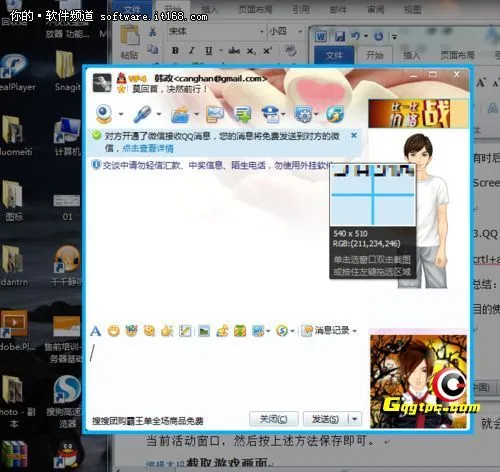Open the font settings letter A icon

(x=95, y=331)
